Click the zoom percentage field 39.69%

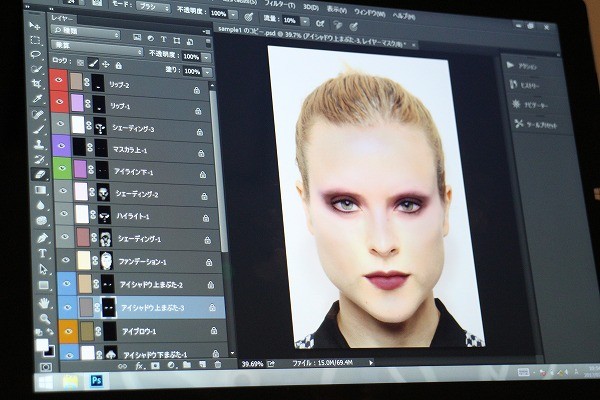[x=253, y=364]
